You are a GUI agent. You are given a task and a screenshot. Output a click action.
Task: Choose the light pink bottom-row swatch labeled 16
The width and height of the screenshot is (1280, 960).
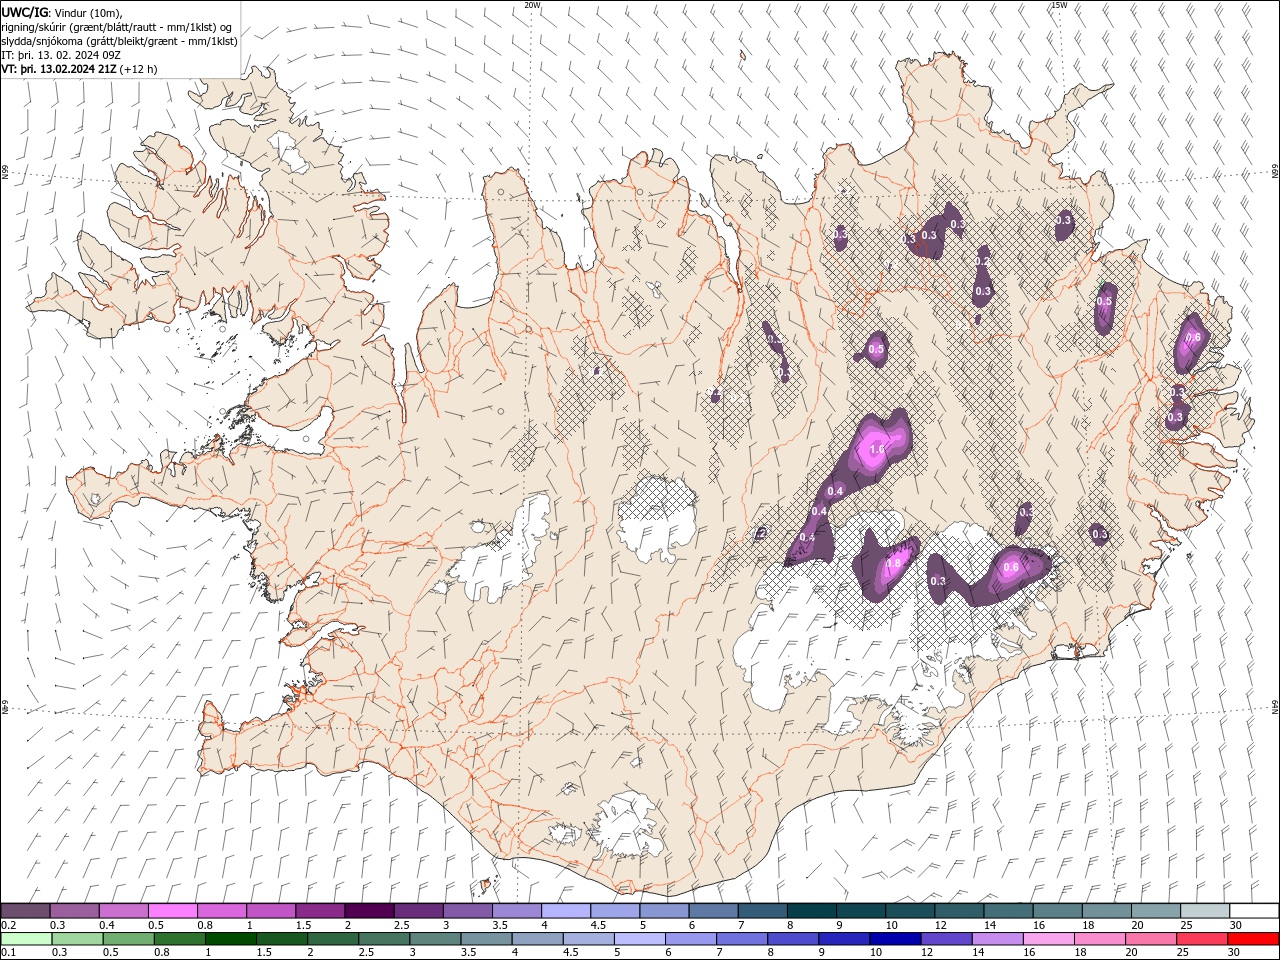(1048, 939)
